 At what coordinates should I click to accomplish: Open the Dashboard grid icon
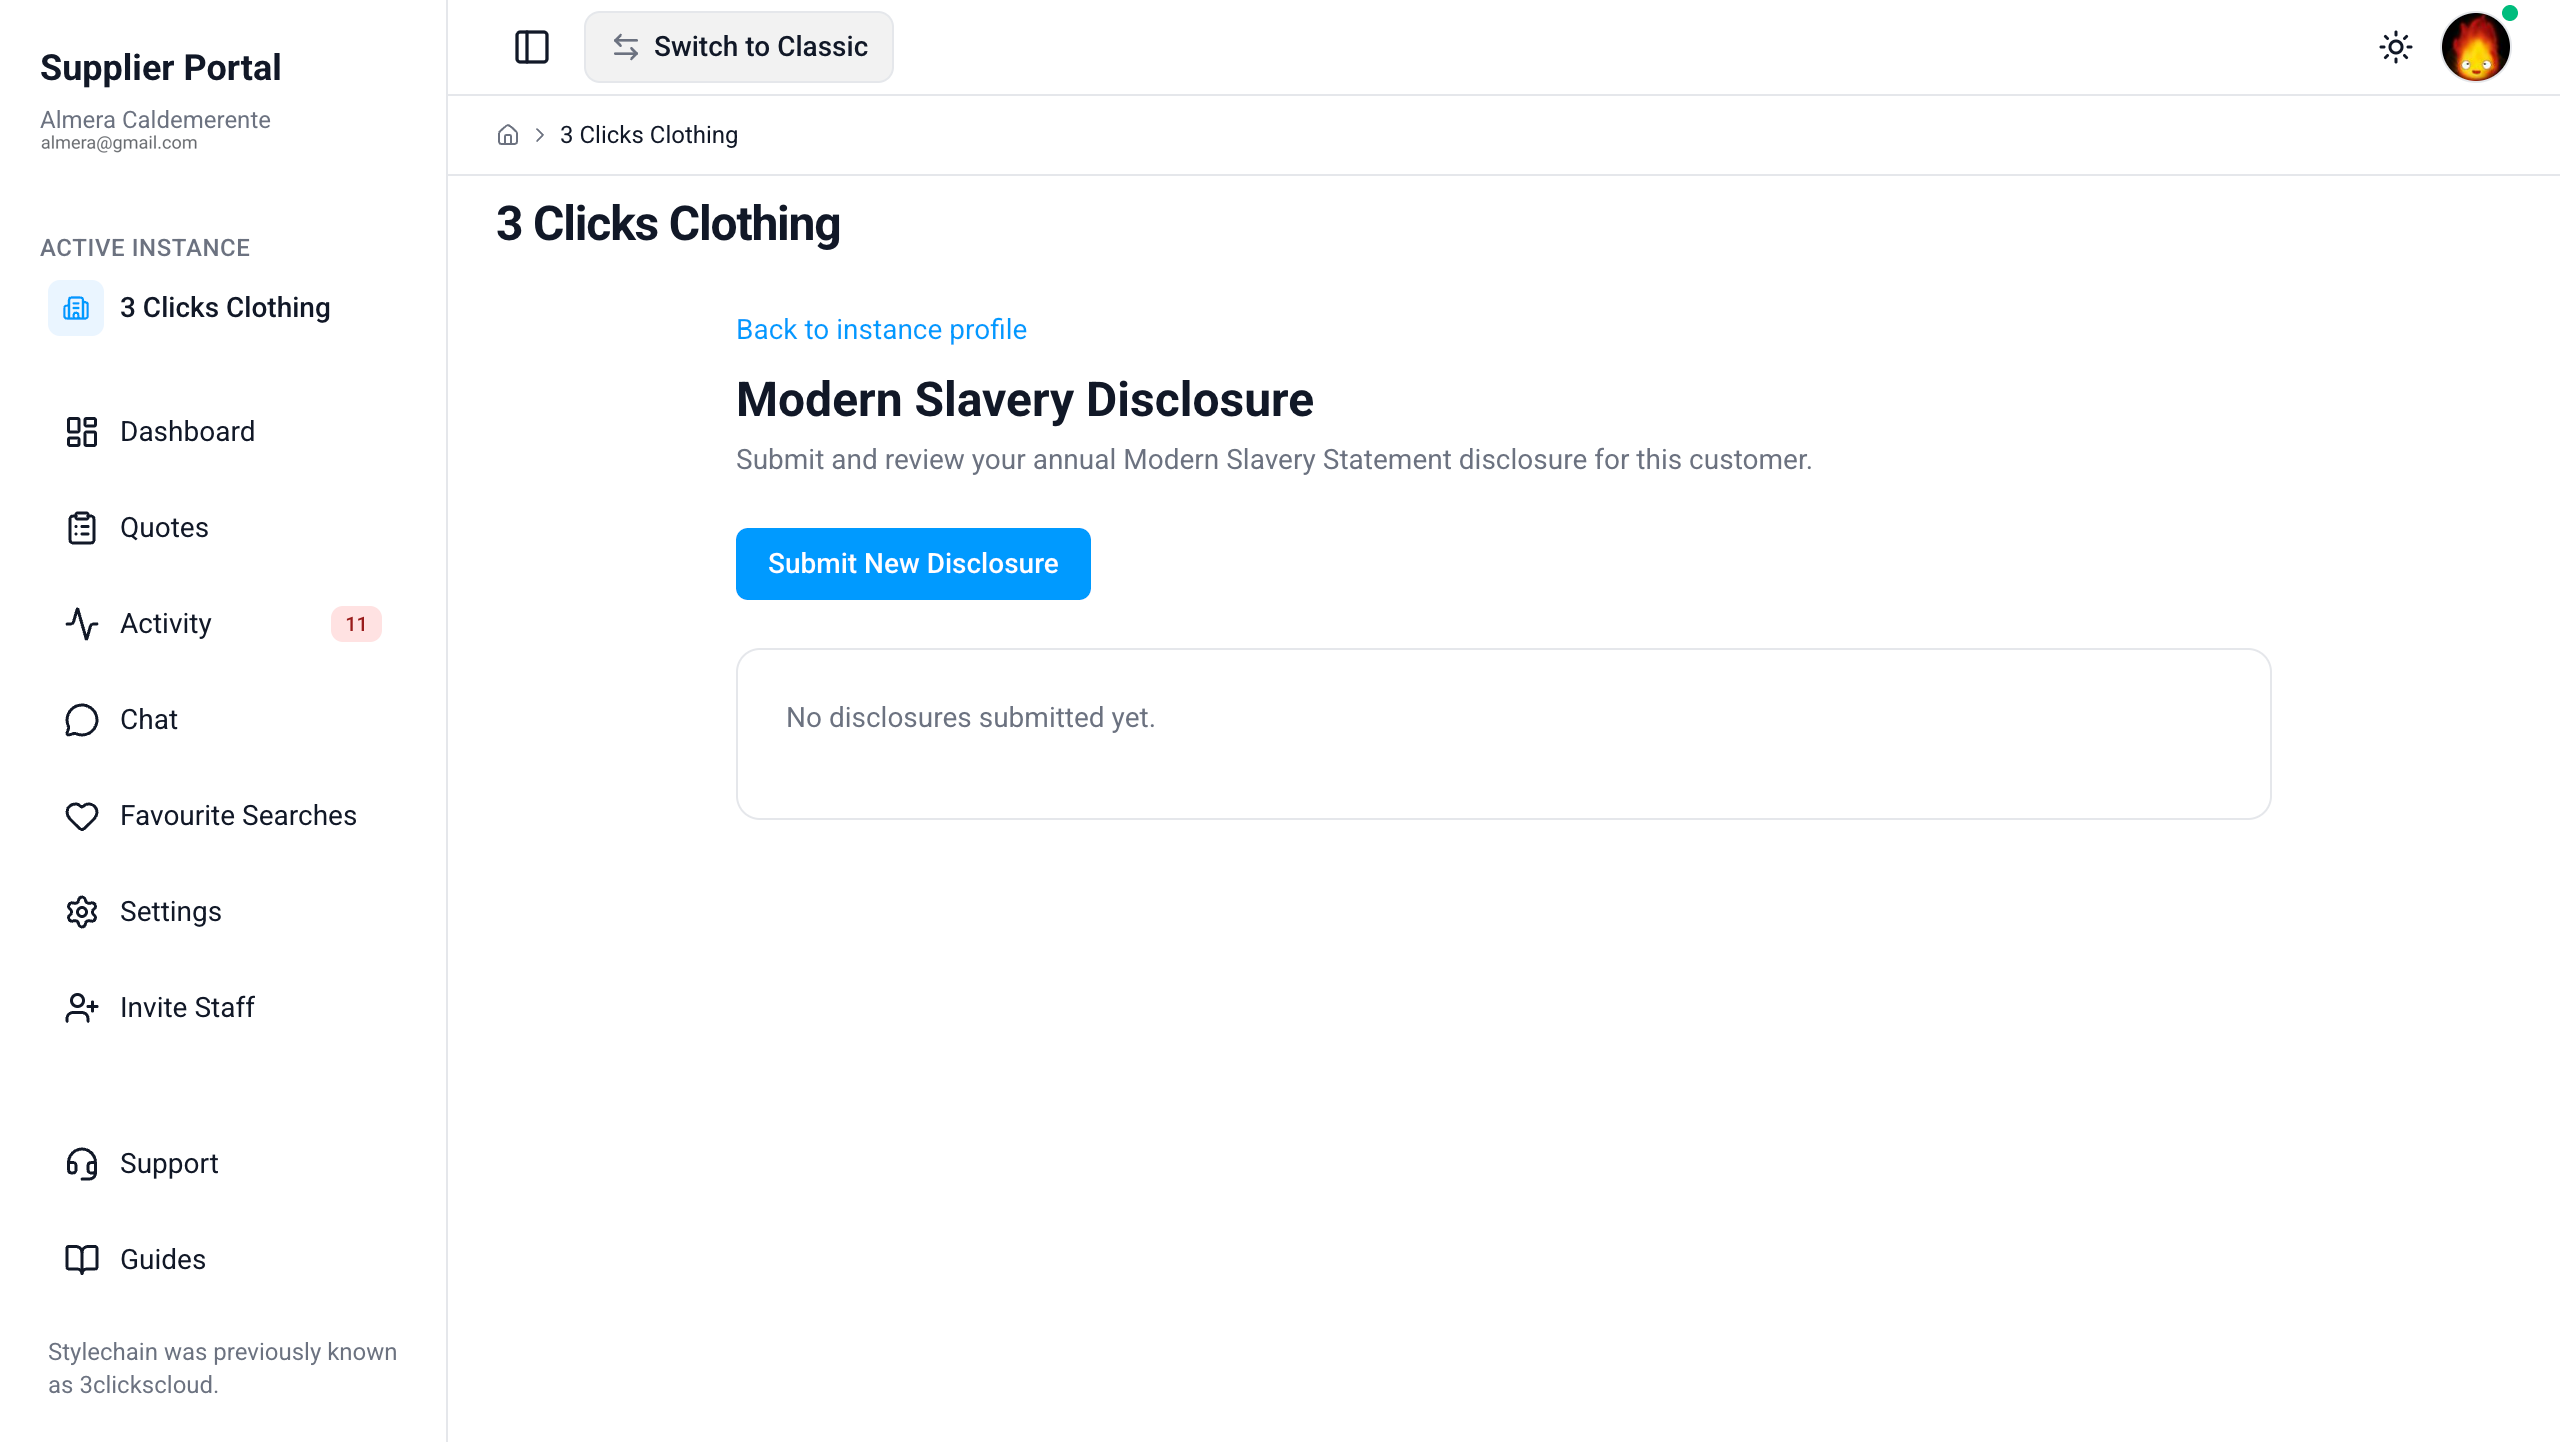[x=82, y=432]
